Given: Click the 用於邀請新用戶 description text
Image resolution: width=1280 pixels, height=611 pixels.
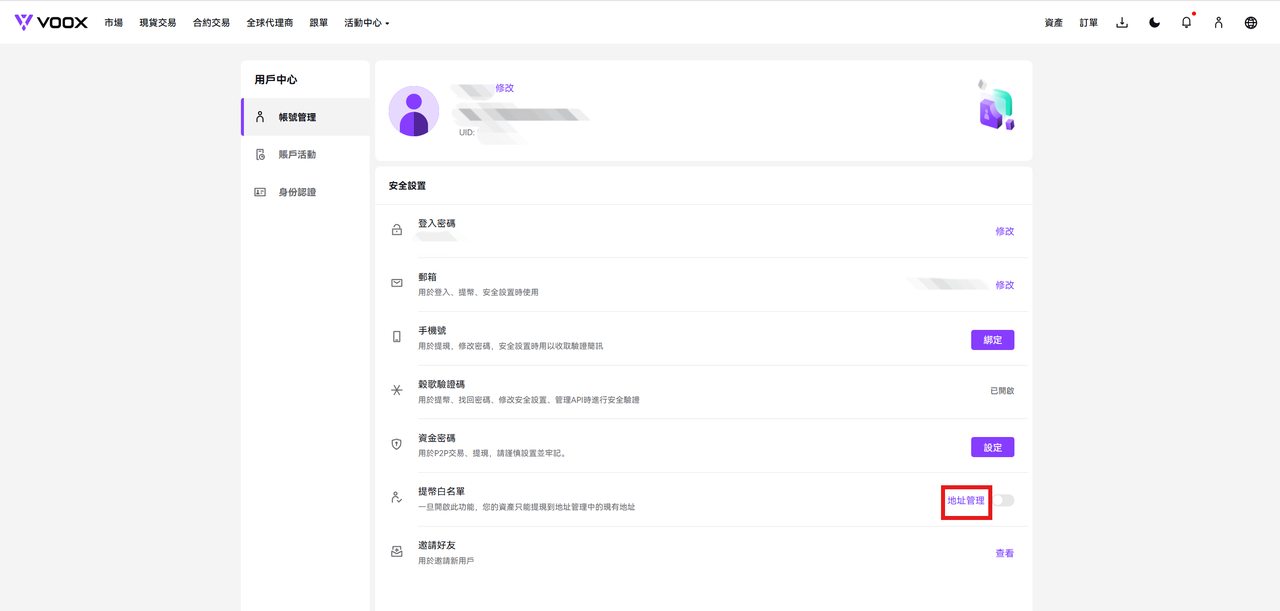Looking at the screenshot, I should [446, 561].
